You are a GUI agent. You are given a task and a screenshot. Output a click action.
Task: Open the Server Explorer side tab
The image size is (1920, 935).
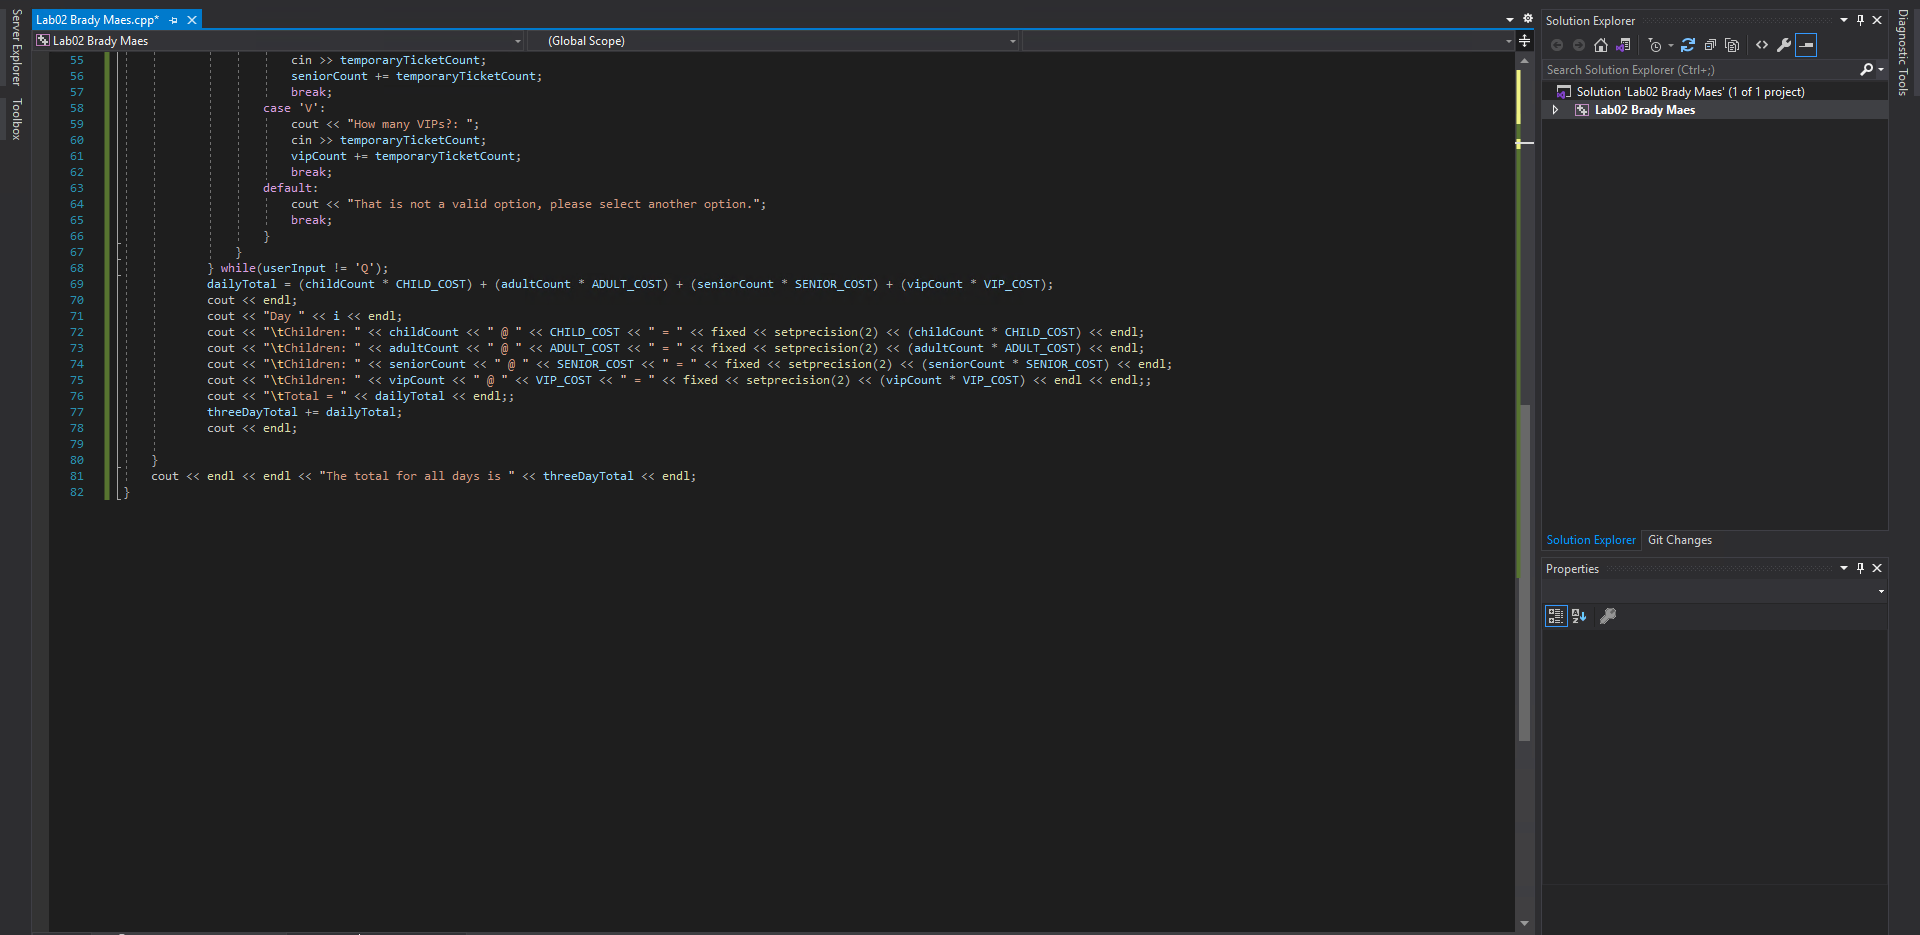pos(16,47)
